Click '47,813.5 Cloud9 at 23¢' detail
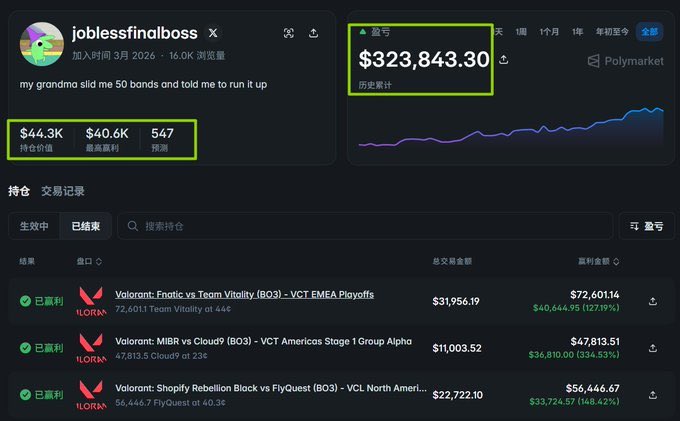This screenshot has height=421, width=680. [161, 356]
